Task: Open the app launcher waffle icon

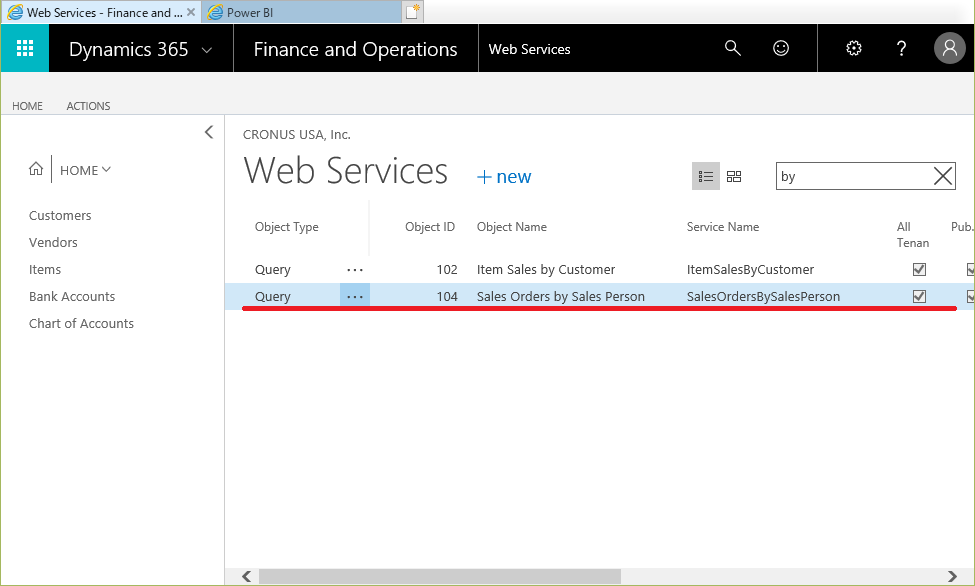Action: [25, 49]
